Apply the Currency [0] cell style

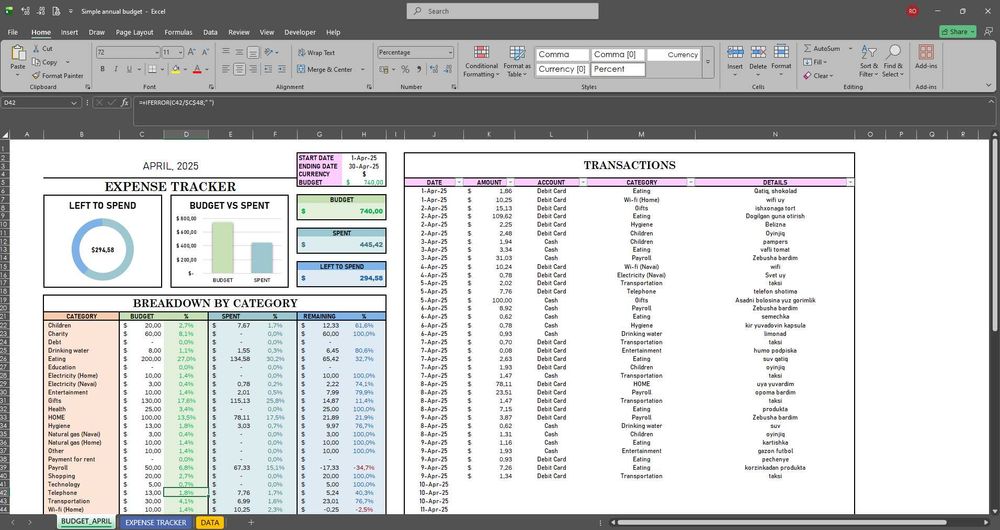(562, 69)
